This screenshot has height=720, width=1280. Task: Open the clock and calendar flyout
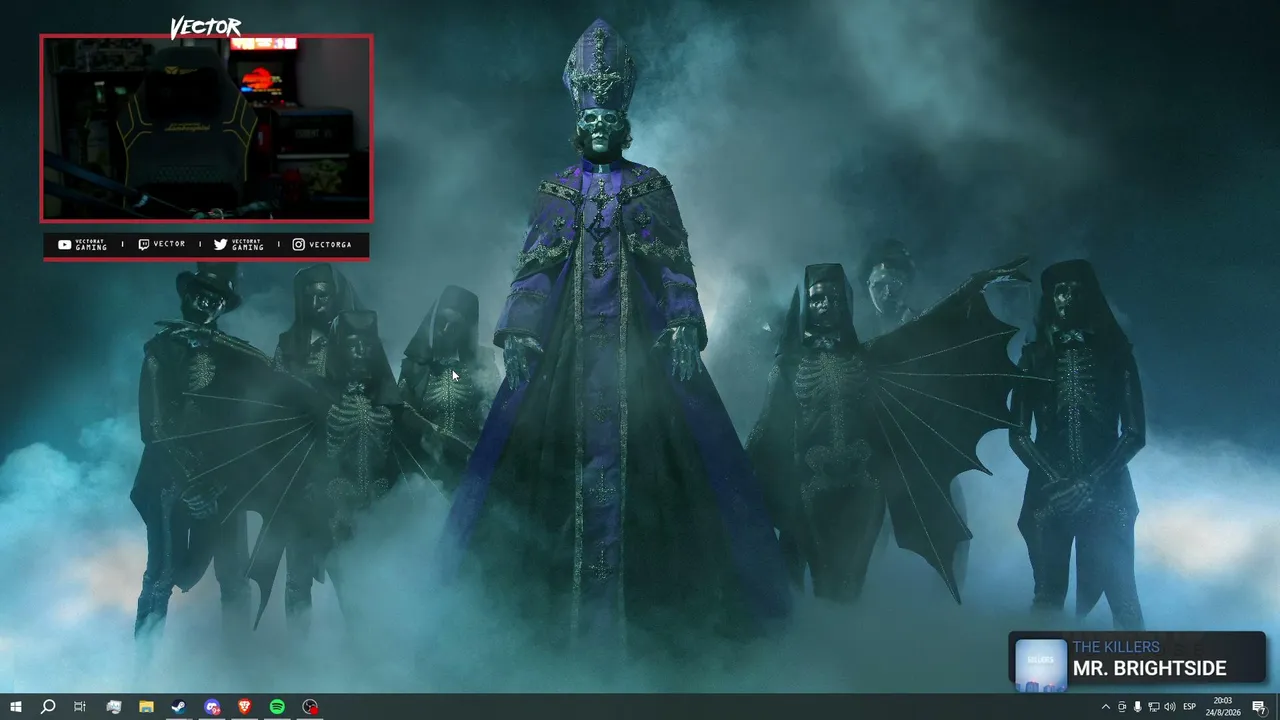pos(1223,707)
